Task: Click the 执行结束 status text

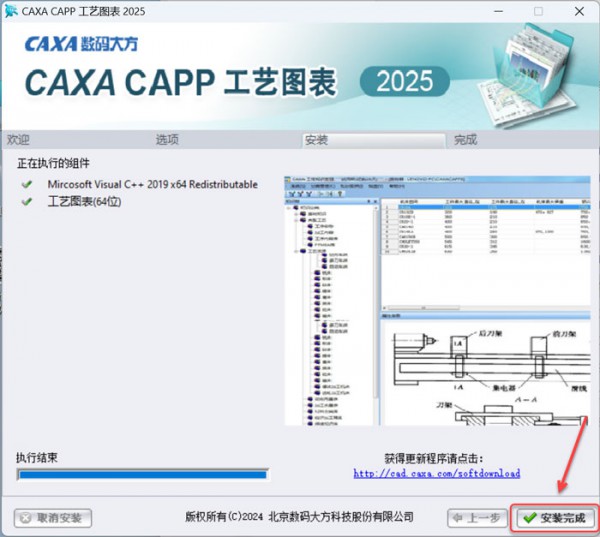Action: click(36, 457)
